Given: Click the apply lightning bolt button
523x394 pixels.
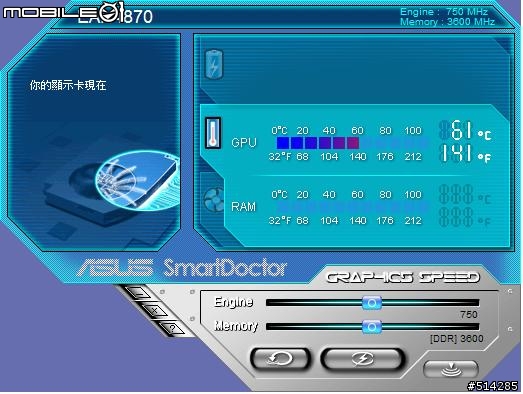Looking at the screenshot, I should [x=363, y=359].
